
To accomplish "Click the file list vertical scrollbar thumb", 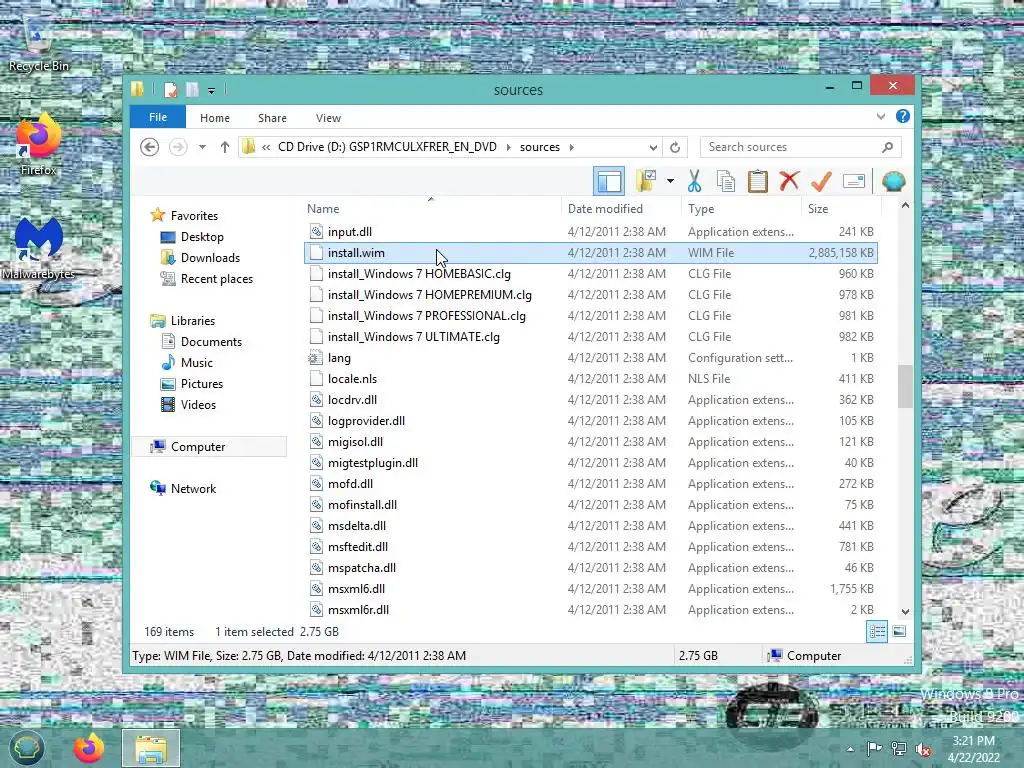I will 904,385.
